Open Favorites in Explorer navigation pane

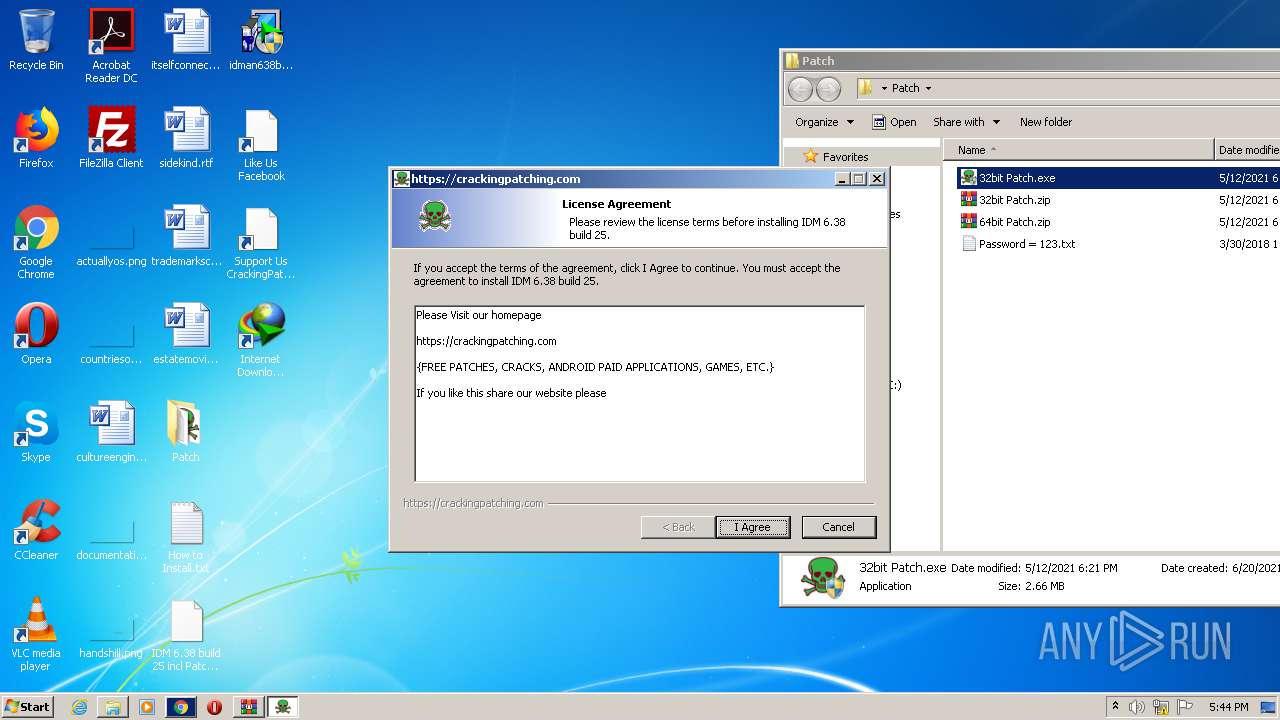tap(845, 157)
